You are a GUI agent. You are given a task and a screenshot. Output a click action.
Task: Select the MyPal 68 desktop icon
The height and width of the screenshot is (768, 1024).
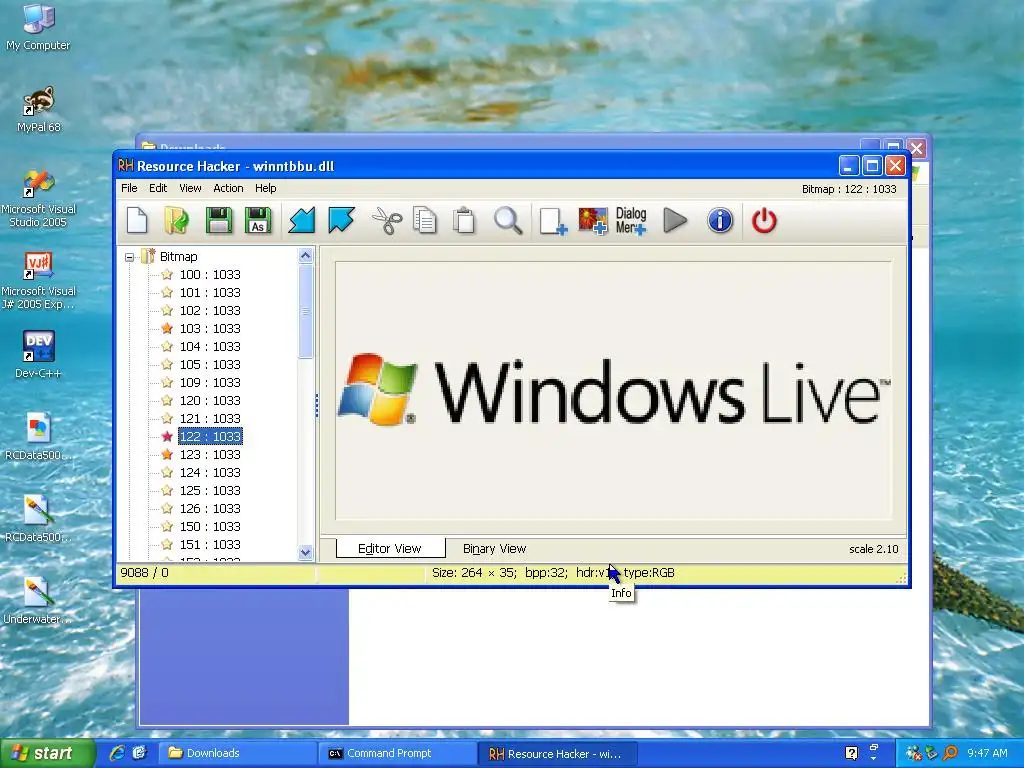pos(39,109)
